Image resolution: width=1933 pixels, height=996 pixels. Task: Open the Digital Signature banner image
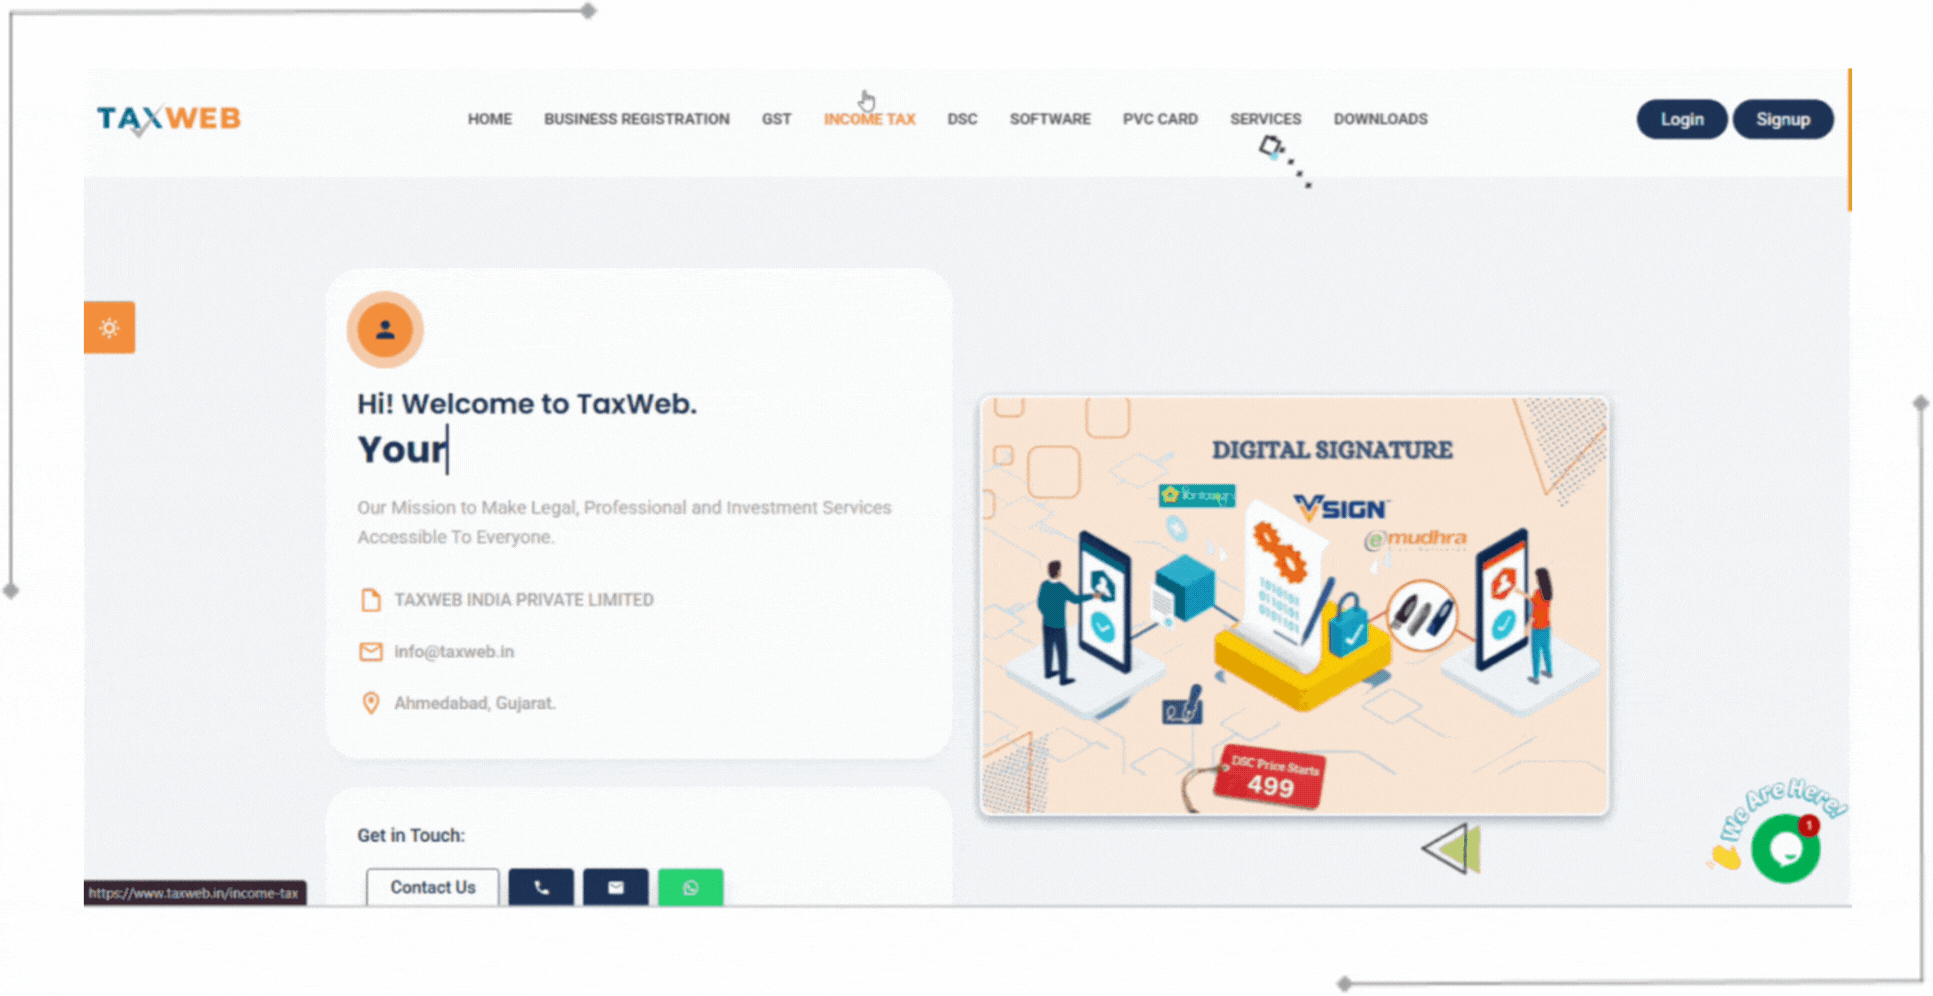(x=1294, y=606)
